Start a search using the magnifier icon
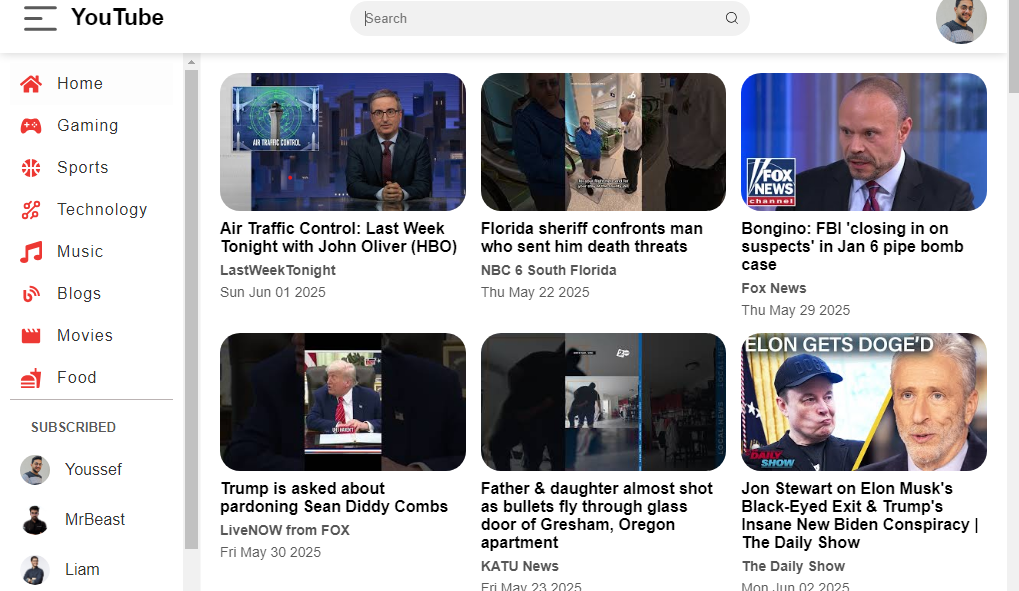 (732, 18)
